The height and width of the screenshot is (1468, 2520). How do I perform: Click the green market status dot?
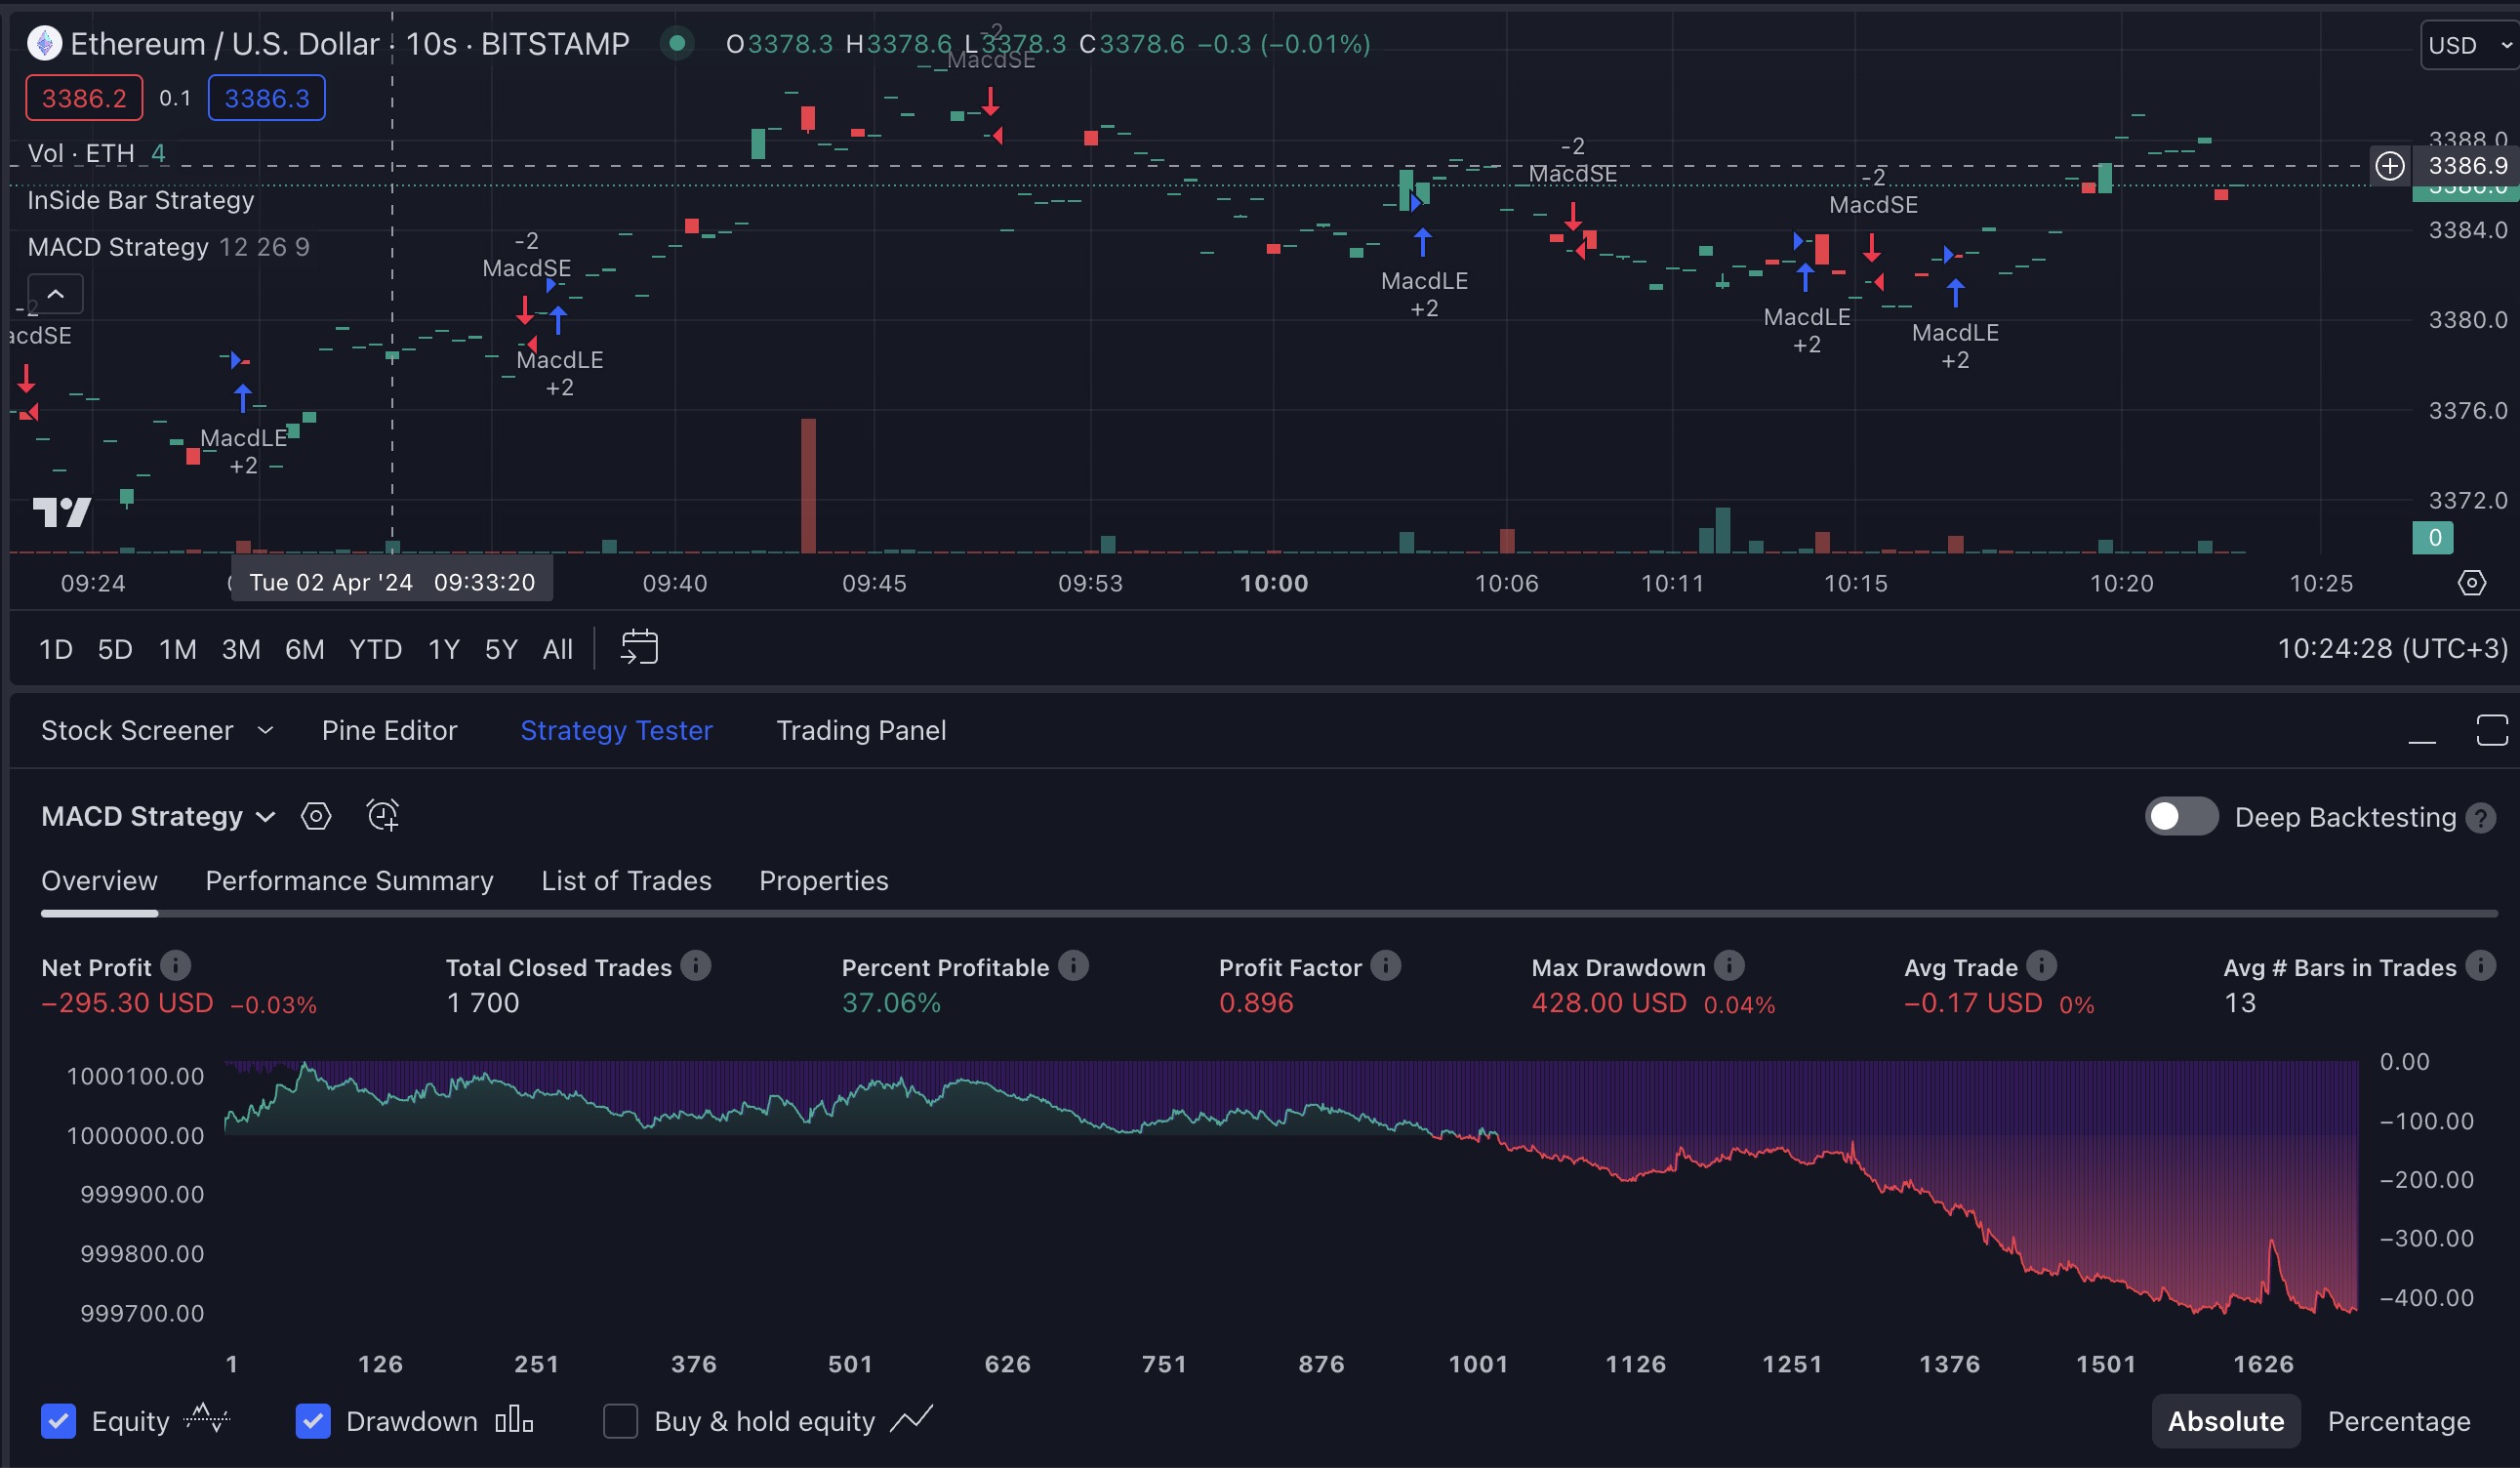[x=677, y=43]
